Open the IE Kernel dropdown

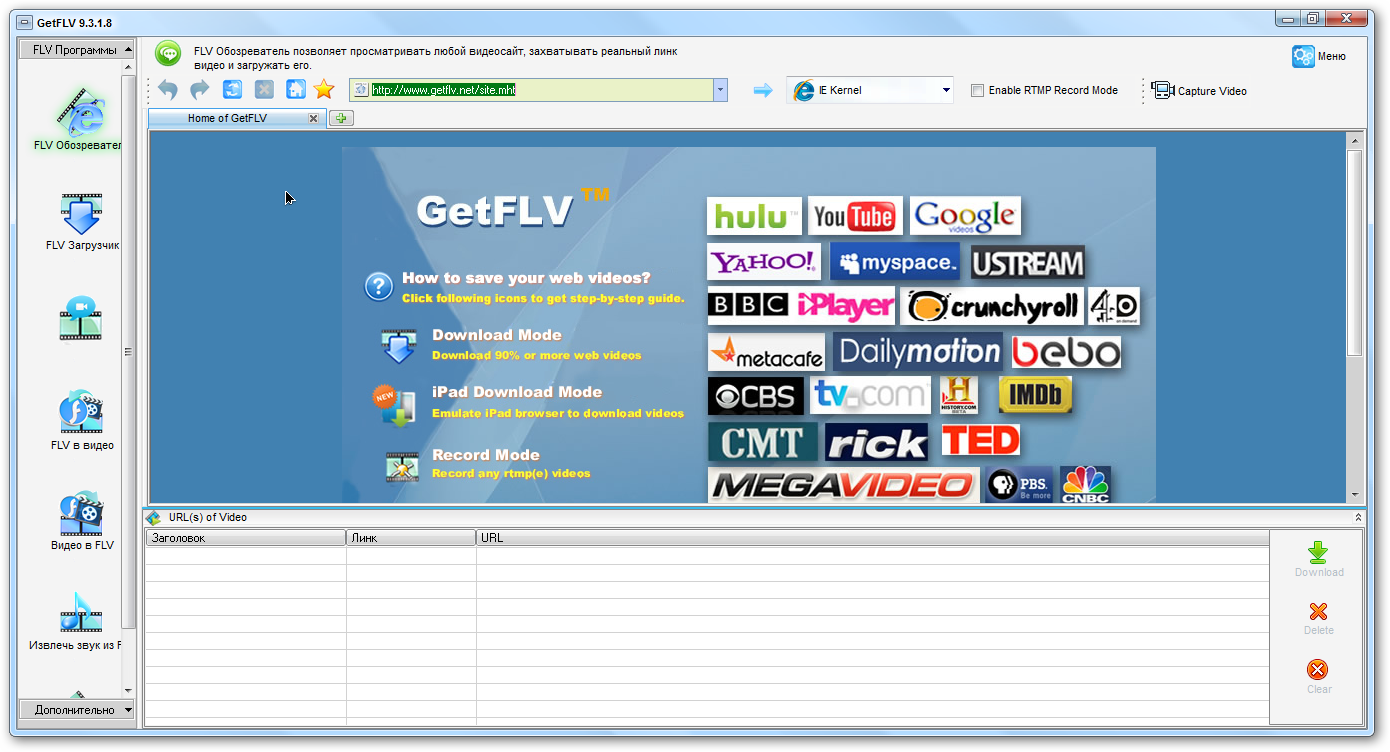click(x=869, y=90)
